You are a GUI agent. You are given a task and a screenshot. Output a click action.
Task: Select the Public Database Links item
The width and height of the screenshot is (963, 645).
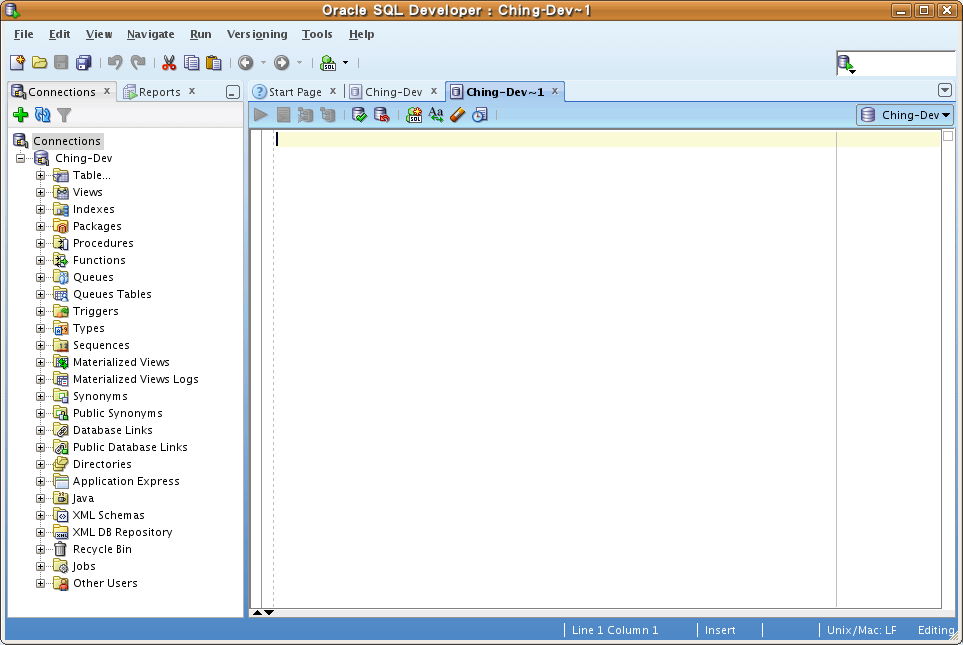130,447
